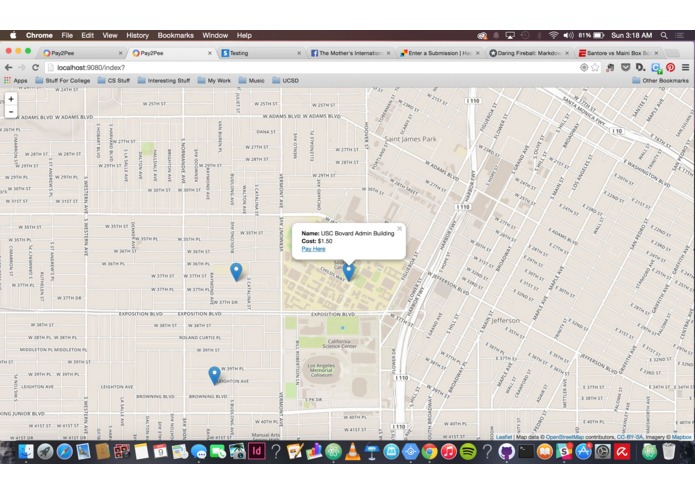695x494 pixels.
Task: Click the browser forward arrow
Action: [x=22, y=67]
